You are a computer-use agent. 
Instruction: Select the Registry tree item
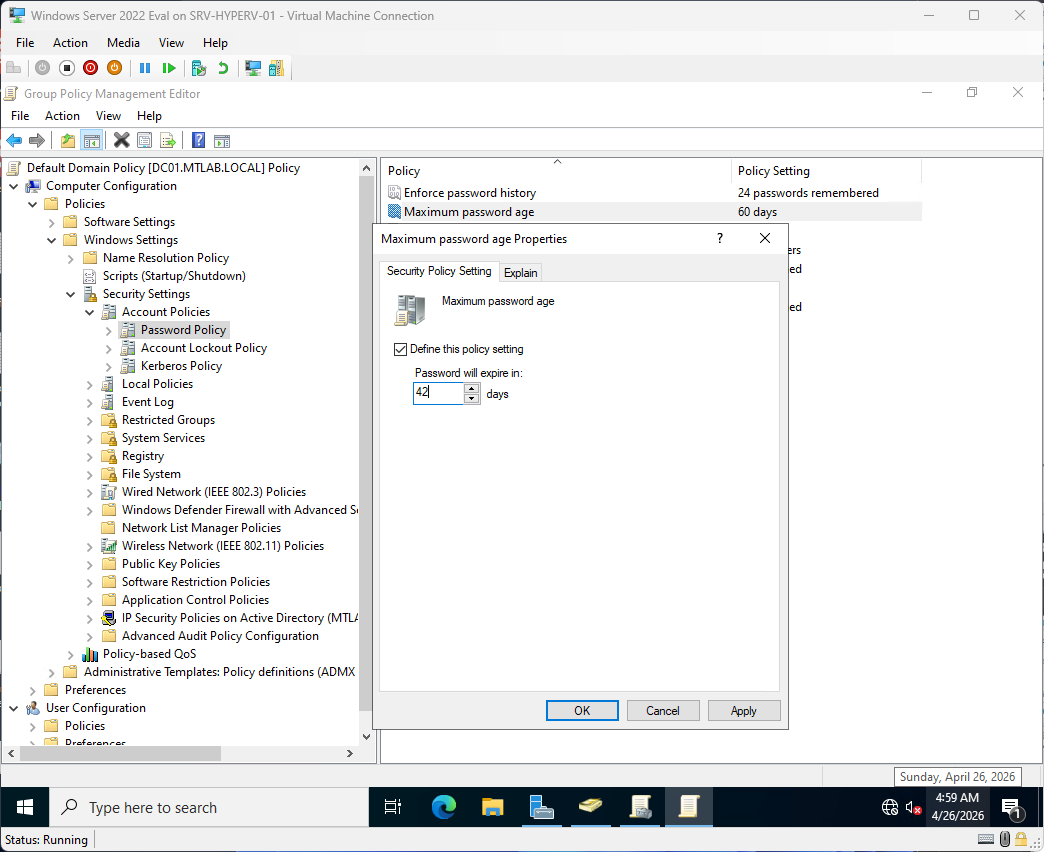(x=142, y=456)
